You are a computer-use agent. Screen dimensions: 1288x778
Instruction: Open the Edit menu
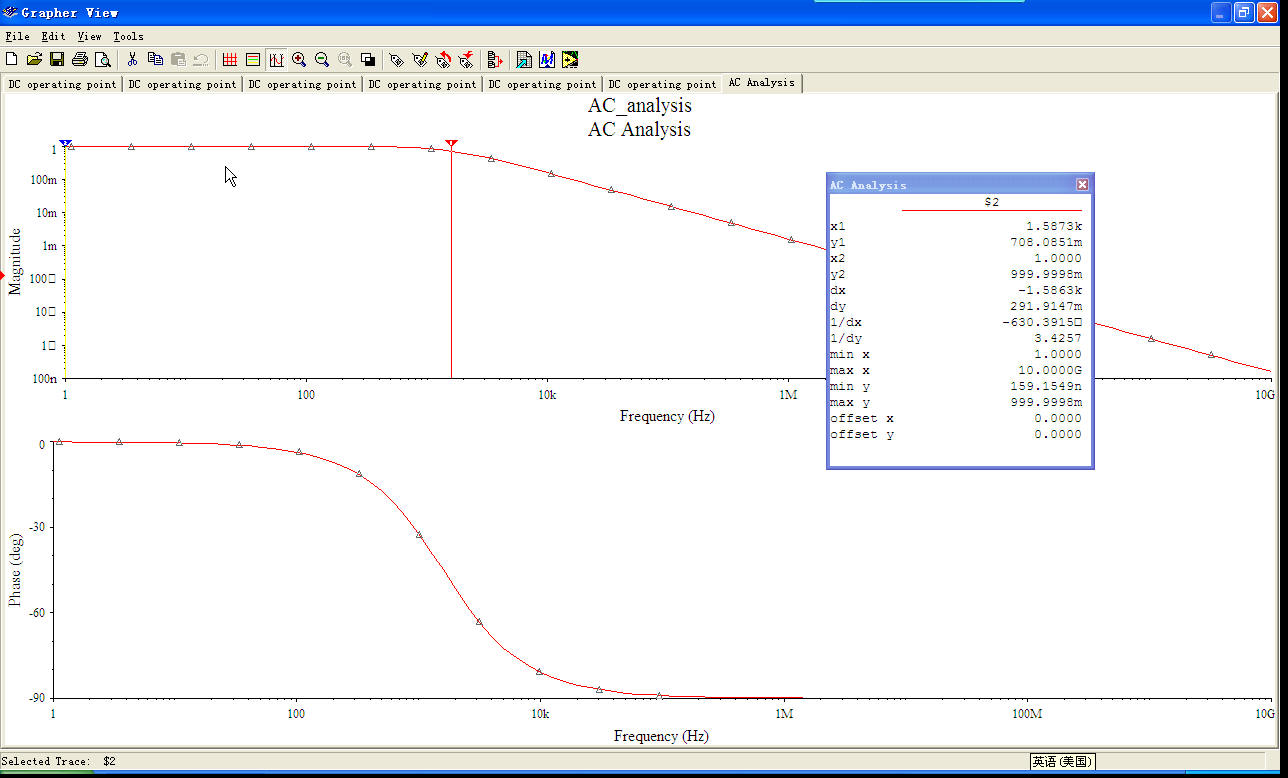click(53, 37)
